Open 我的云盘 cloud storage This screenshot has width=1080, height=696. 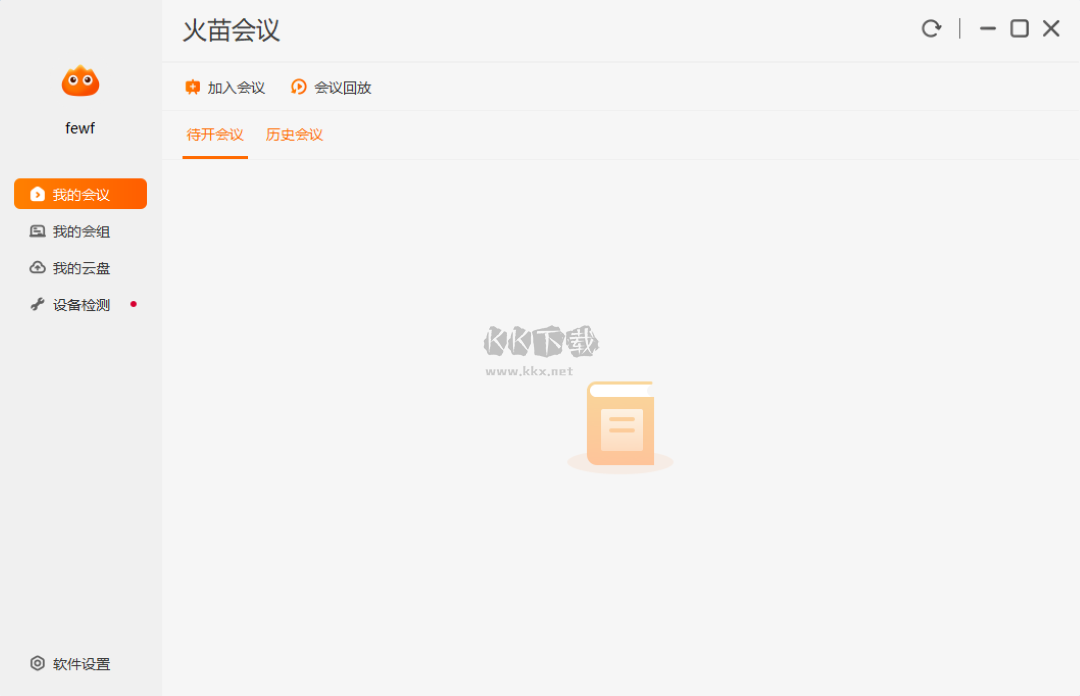(x=80, y=267)
